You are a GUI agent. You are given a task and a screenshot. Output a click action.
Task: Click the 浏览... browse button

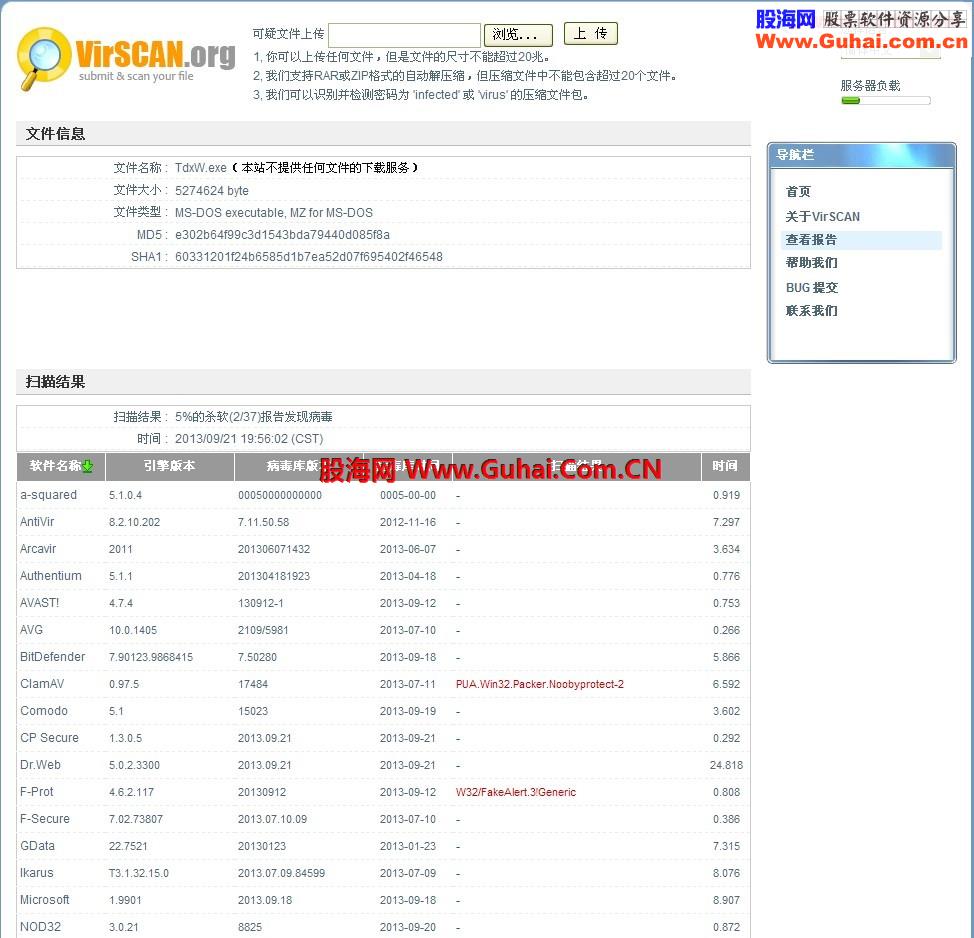pos(518,34)
